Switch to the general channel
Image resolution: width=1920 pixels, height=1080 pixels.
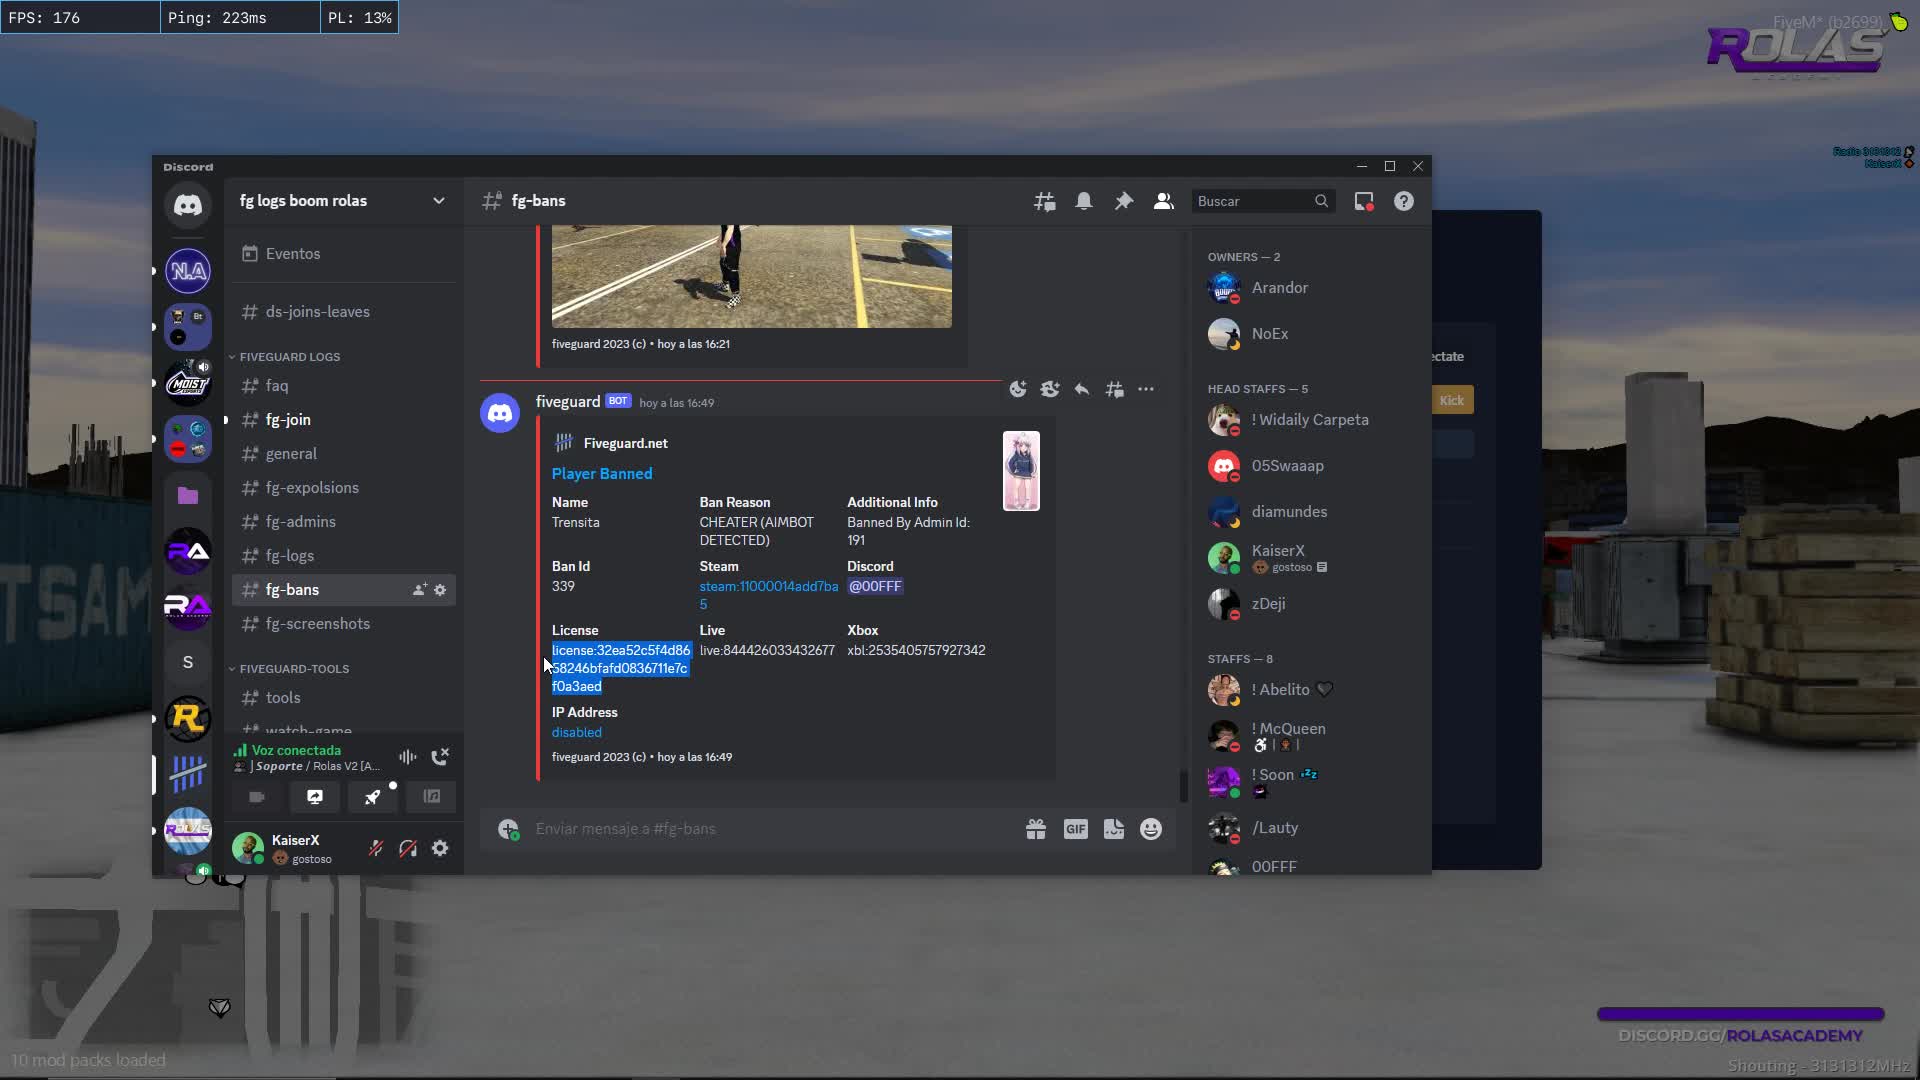[292, 453]
